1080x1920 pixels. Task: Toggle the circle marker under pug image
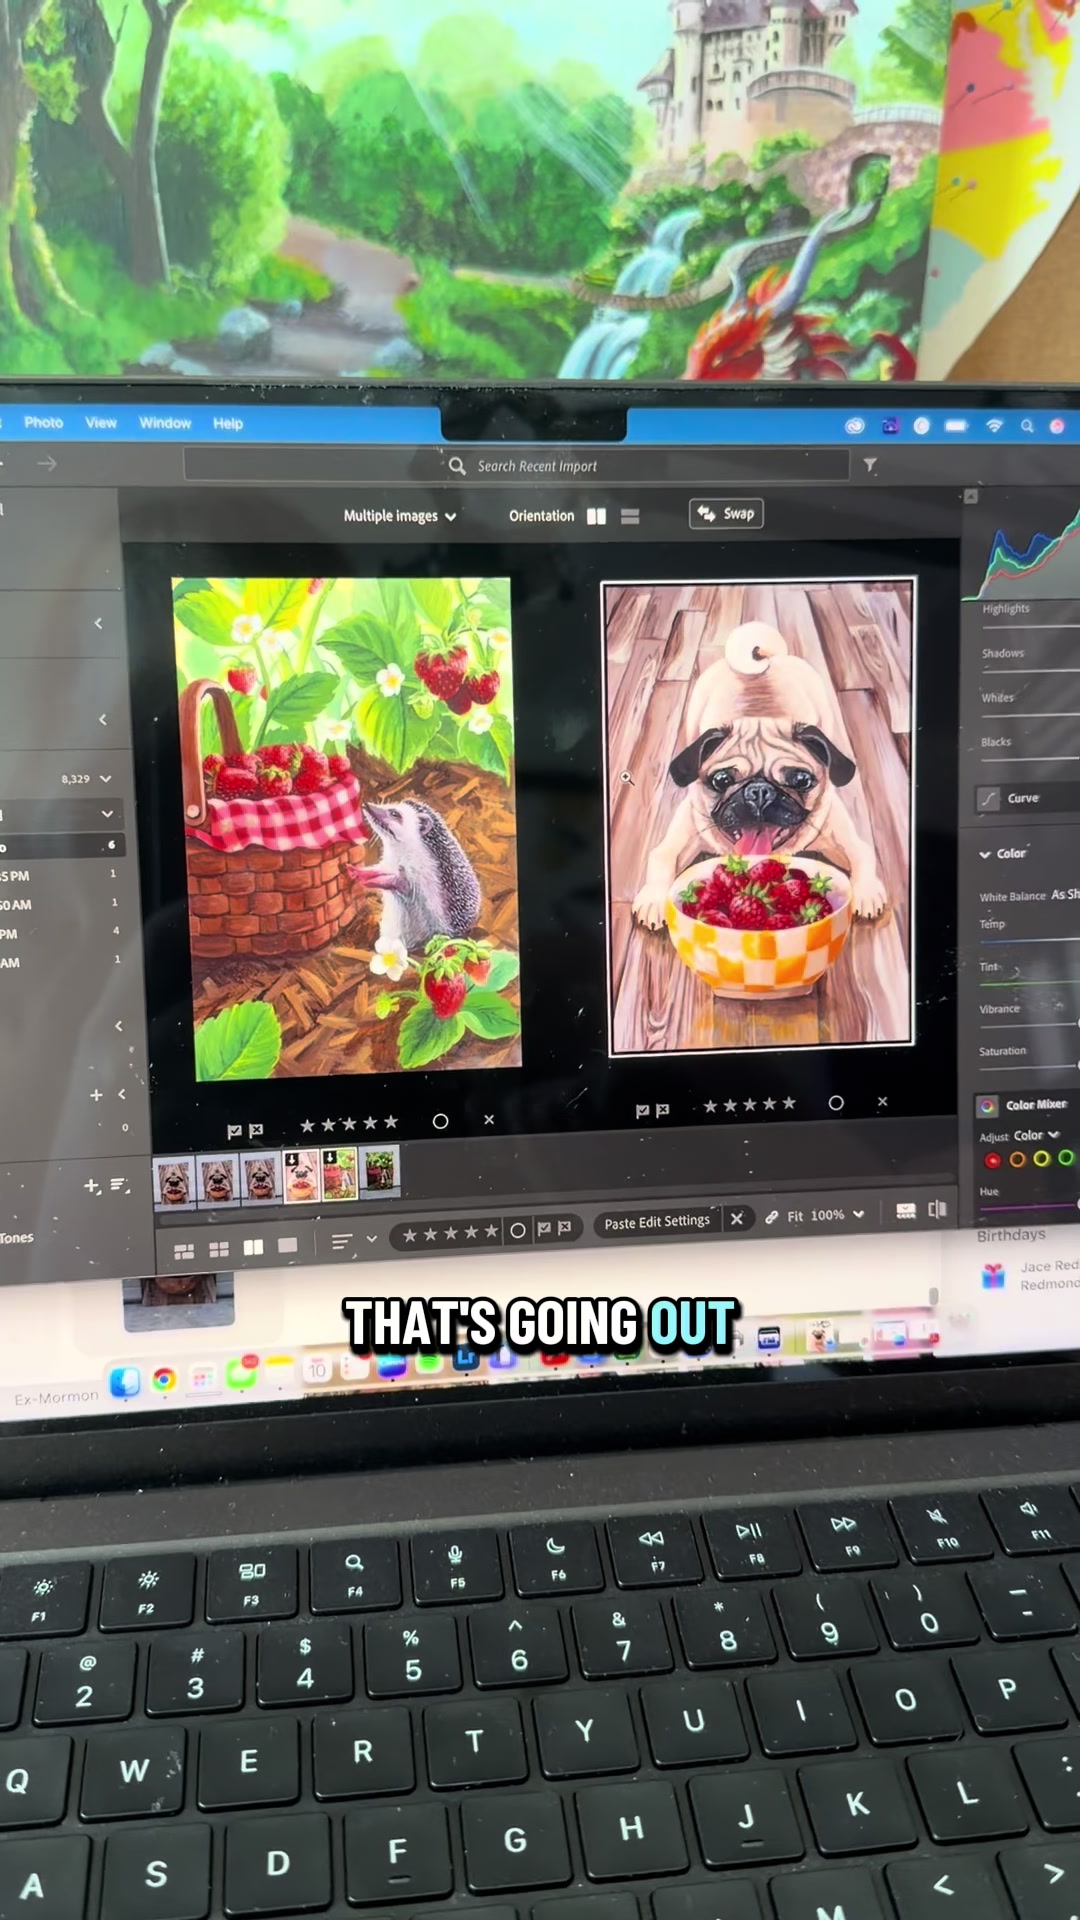click(x=836, y=1103)
